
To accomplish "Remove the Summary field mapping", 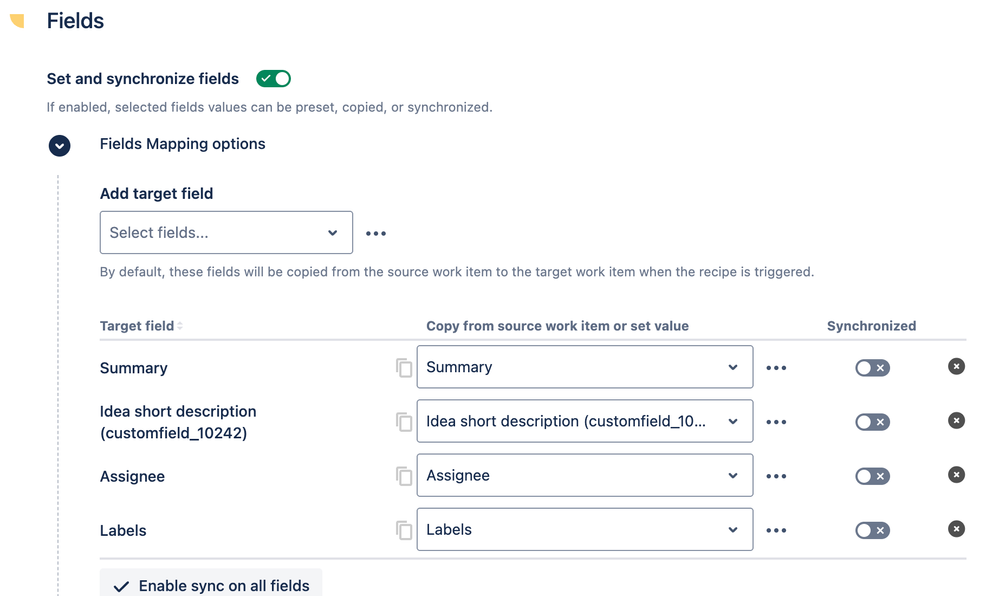I will [x=956, y=367].
